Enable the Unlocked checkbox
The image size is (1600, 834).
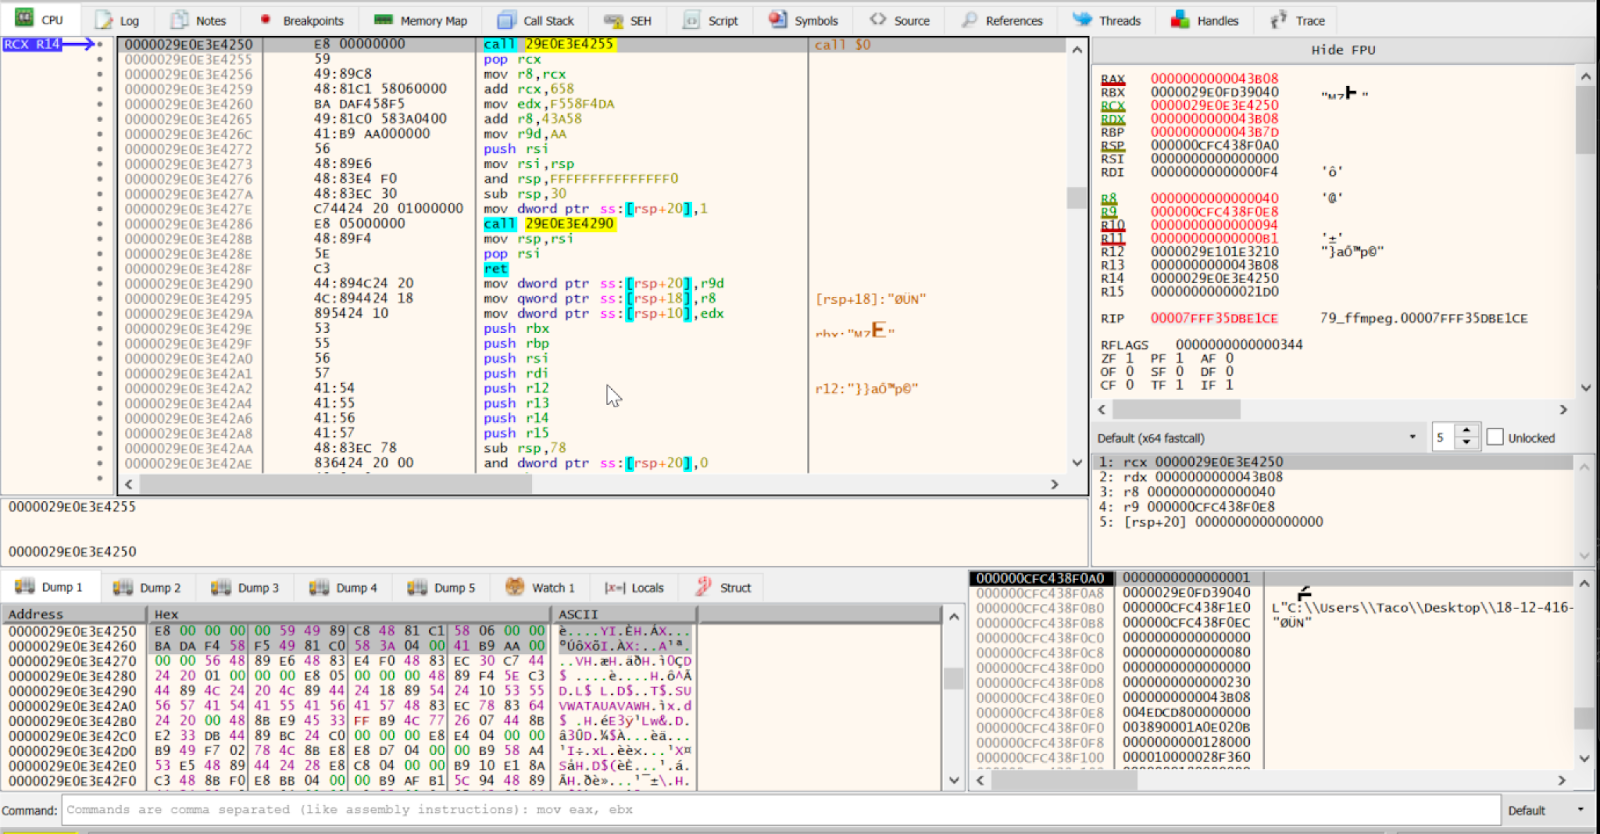[x=1495, y=438]
